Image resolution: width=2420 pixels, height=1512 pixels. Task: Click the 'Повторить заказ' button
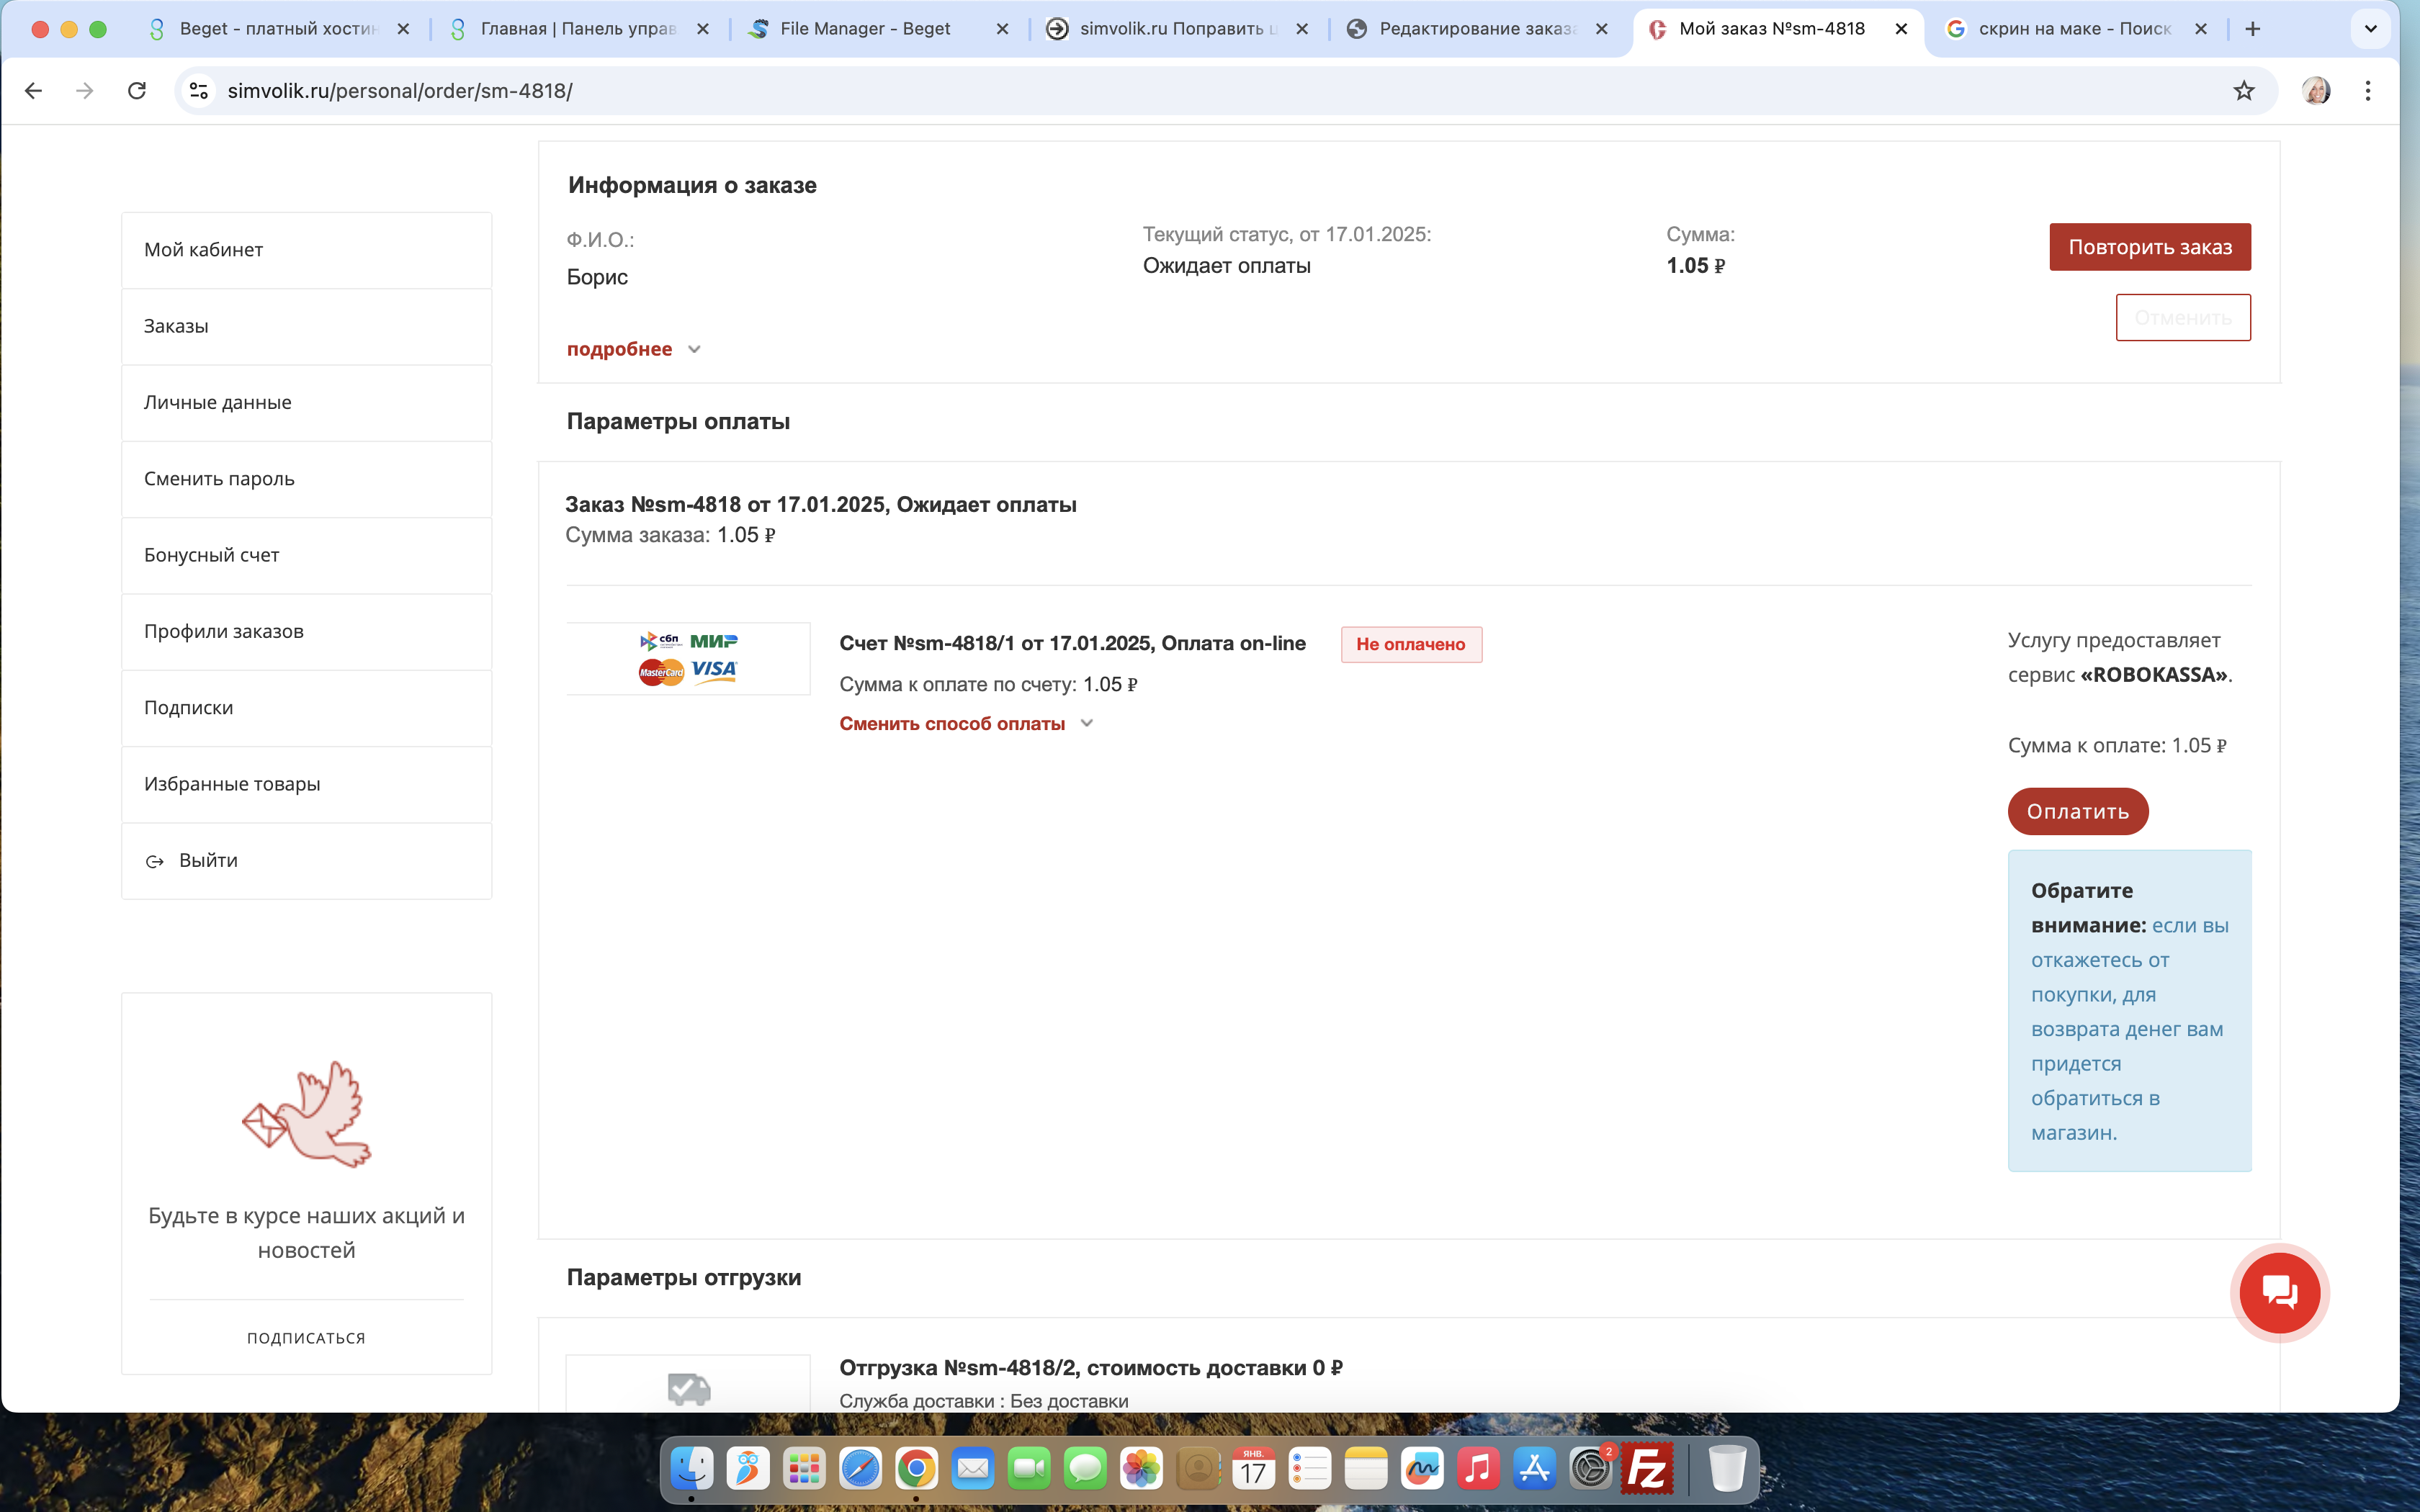coord(2150,247)
